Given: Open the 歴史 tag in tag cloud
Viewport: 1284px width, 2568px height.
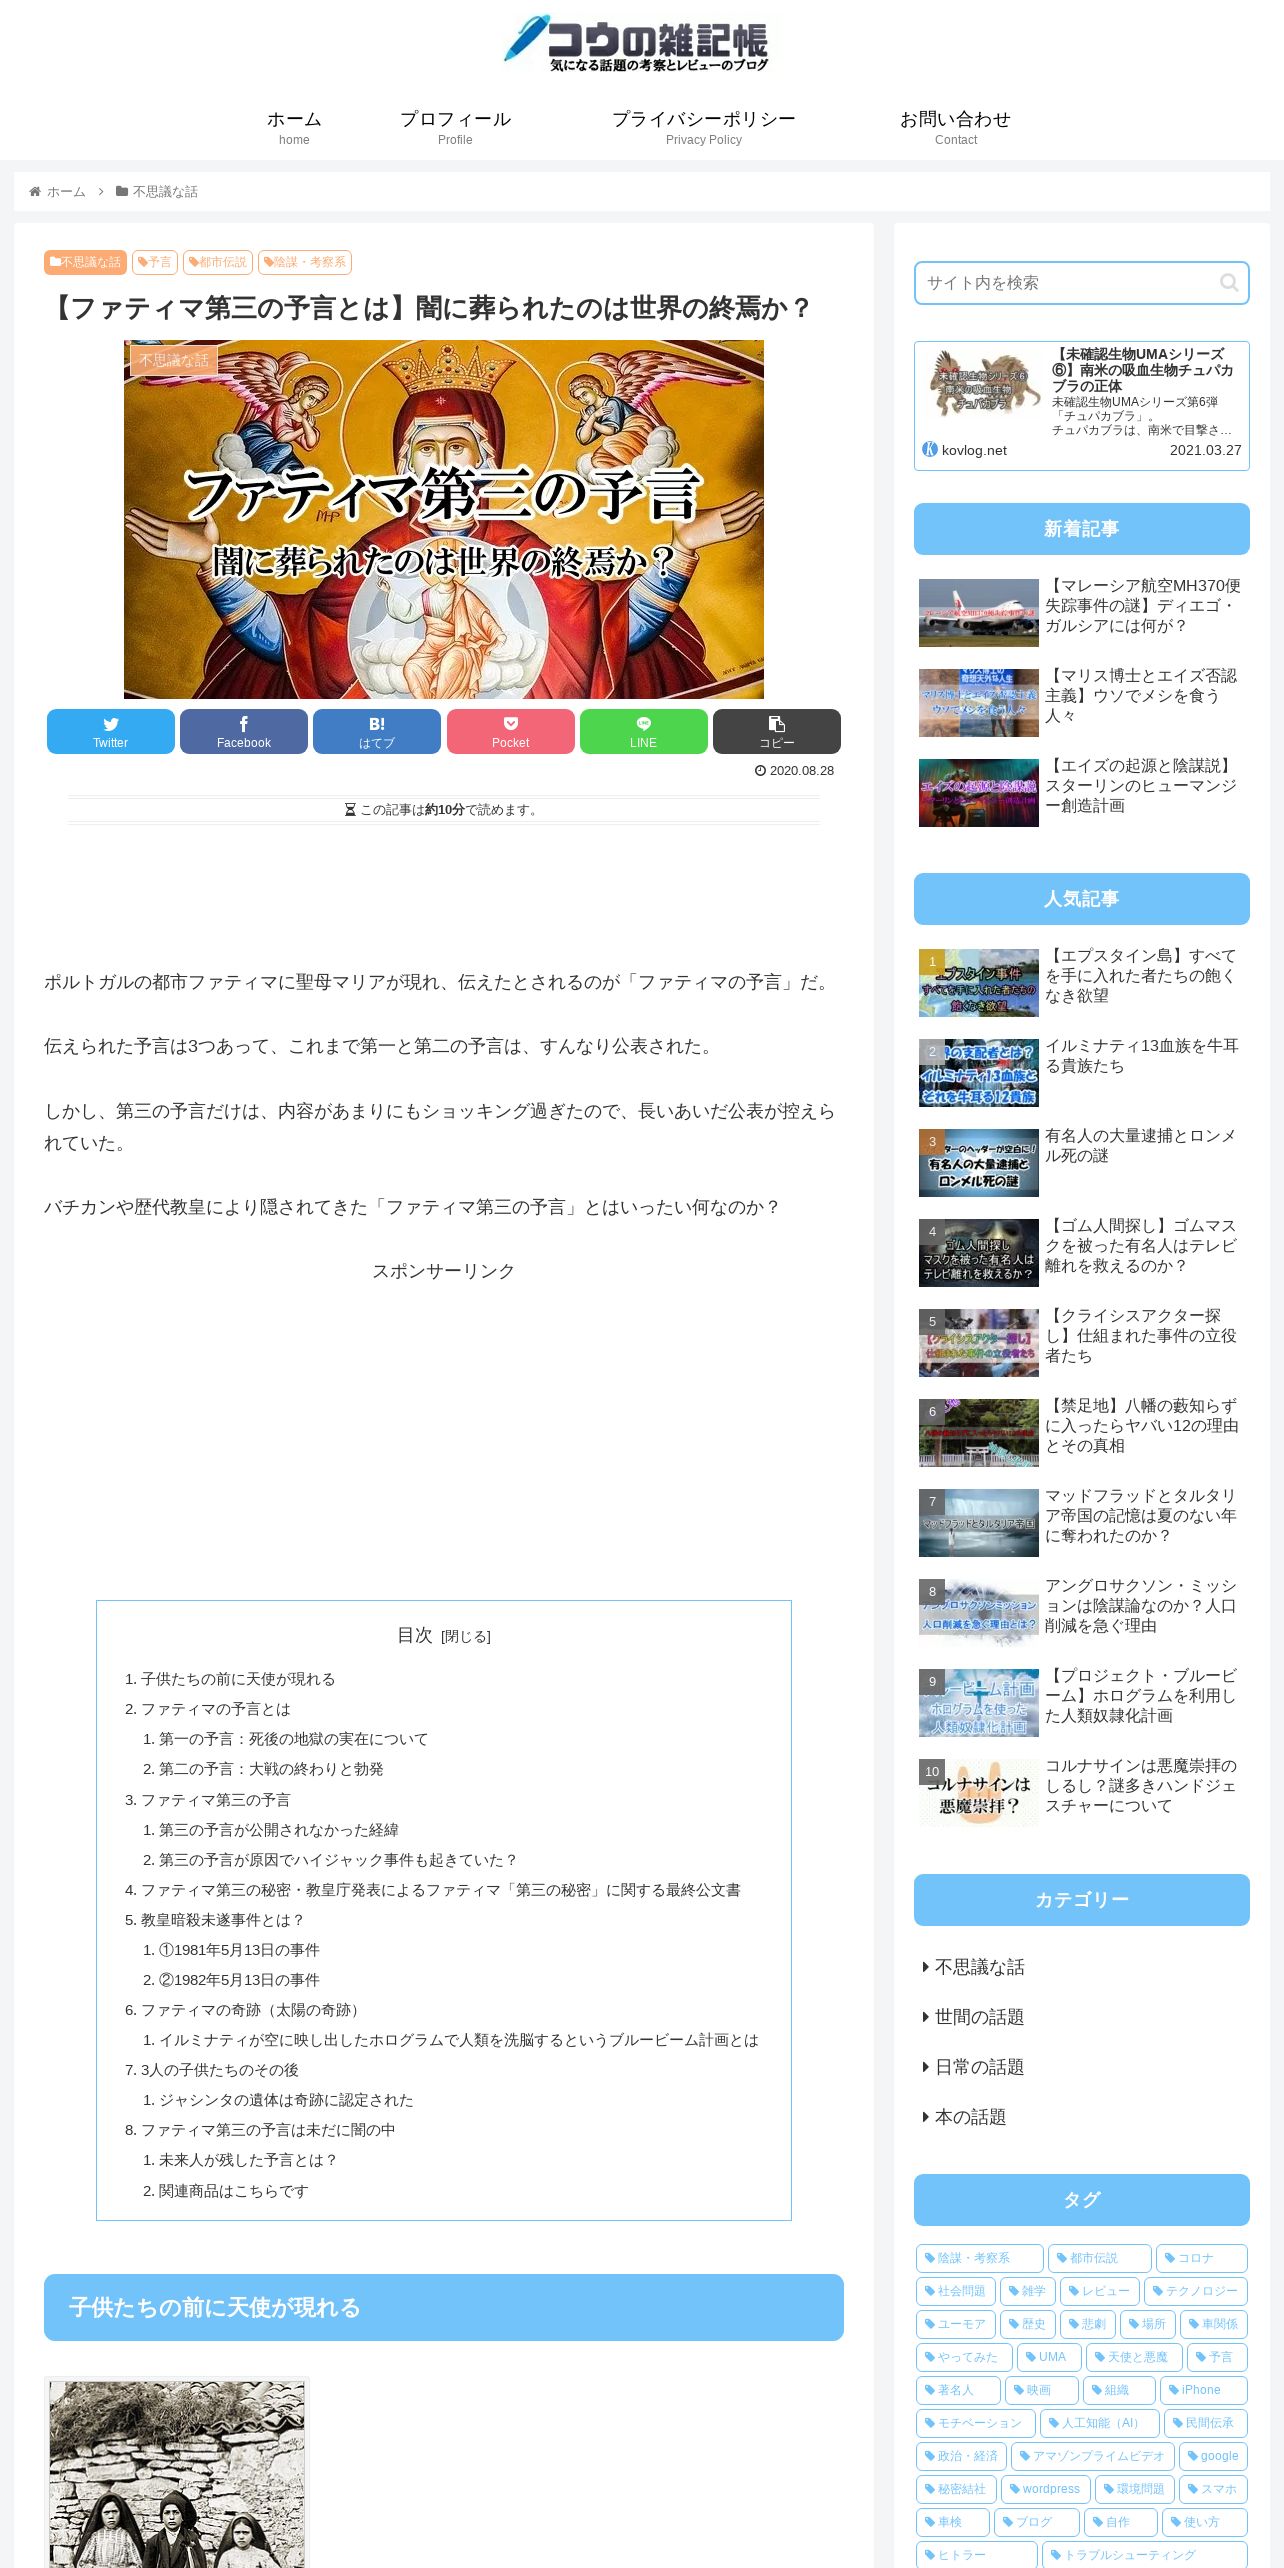Looking at the screenshot, I should point(1028,2324).
